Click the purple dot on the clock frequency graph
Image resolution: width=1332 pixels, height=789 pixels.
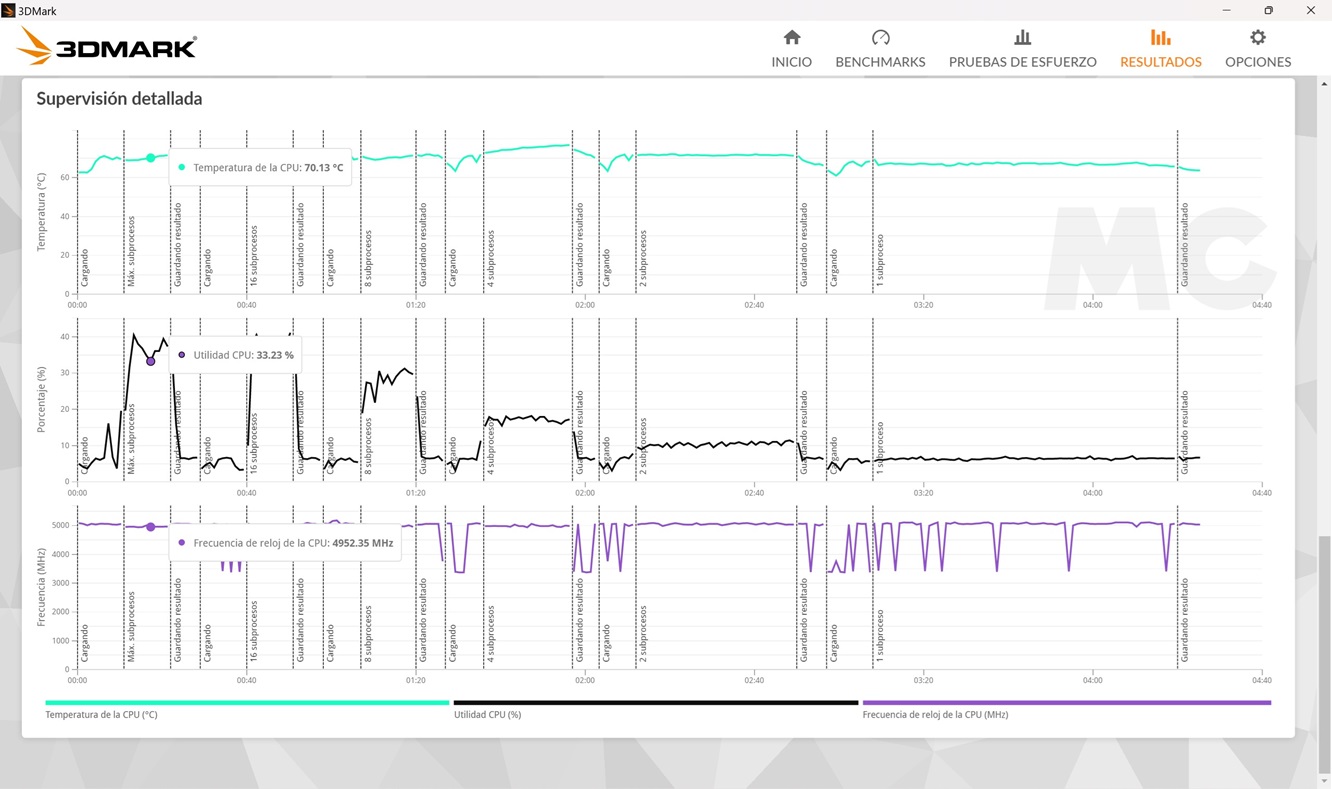point(151,527)
